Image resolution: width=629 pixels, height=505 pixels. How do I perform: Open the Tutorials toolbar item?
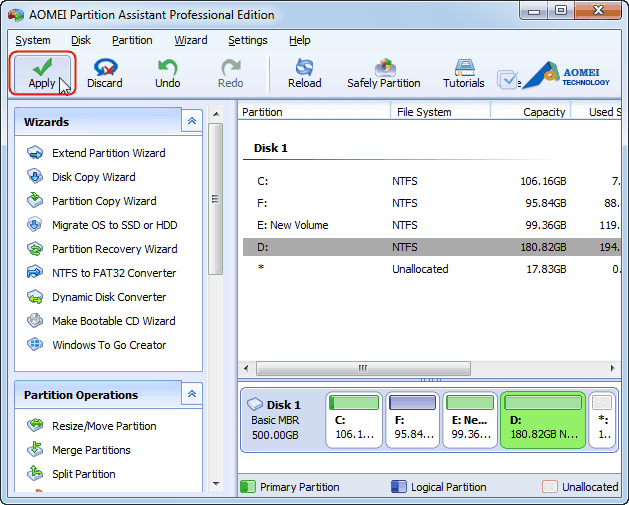click(x=464, y=73)
